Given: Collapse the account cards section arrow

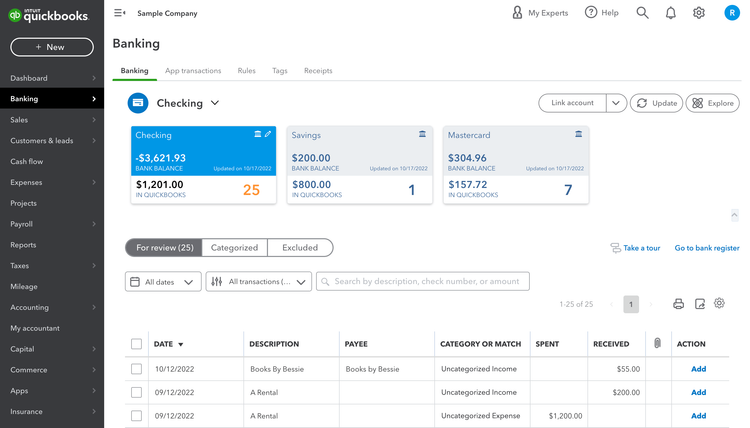Looking at the screenshot, I should click(x=734, y=215).
